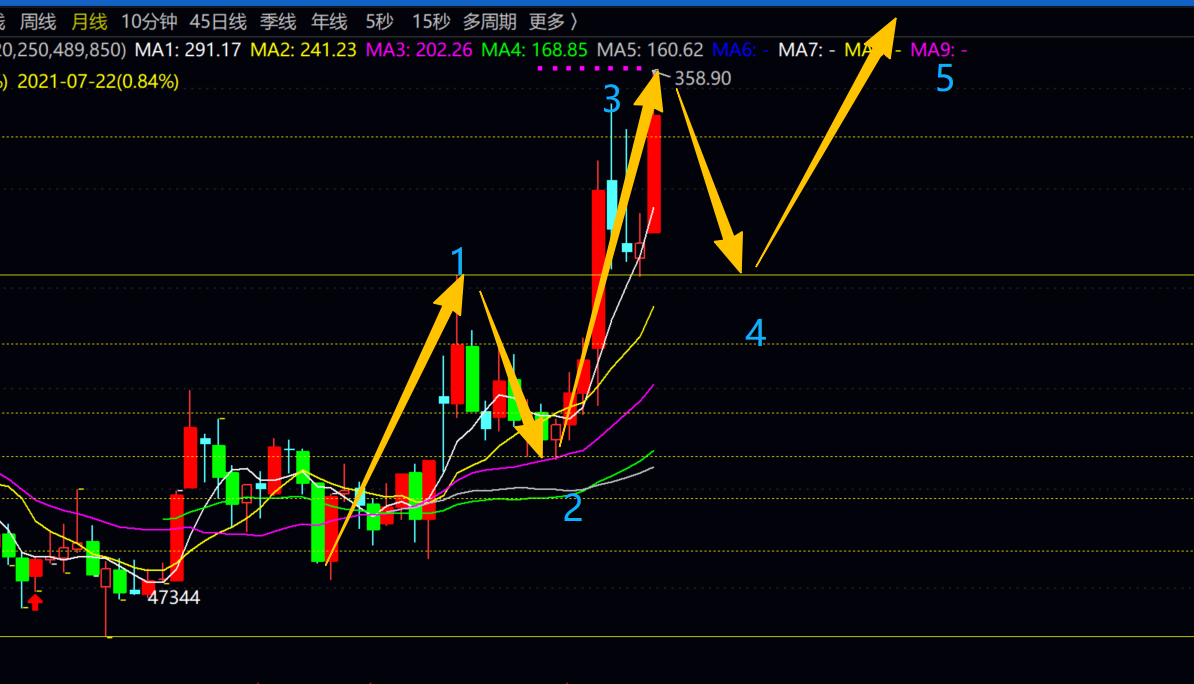Viewport: 1194px width, 684px height.
Task: Open the 多周期 multi-period view
Action: point(489,21)
